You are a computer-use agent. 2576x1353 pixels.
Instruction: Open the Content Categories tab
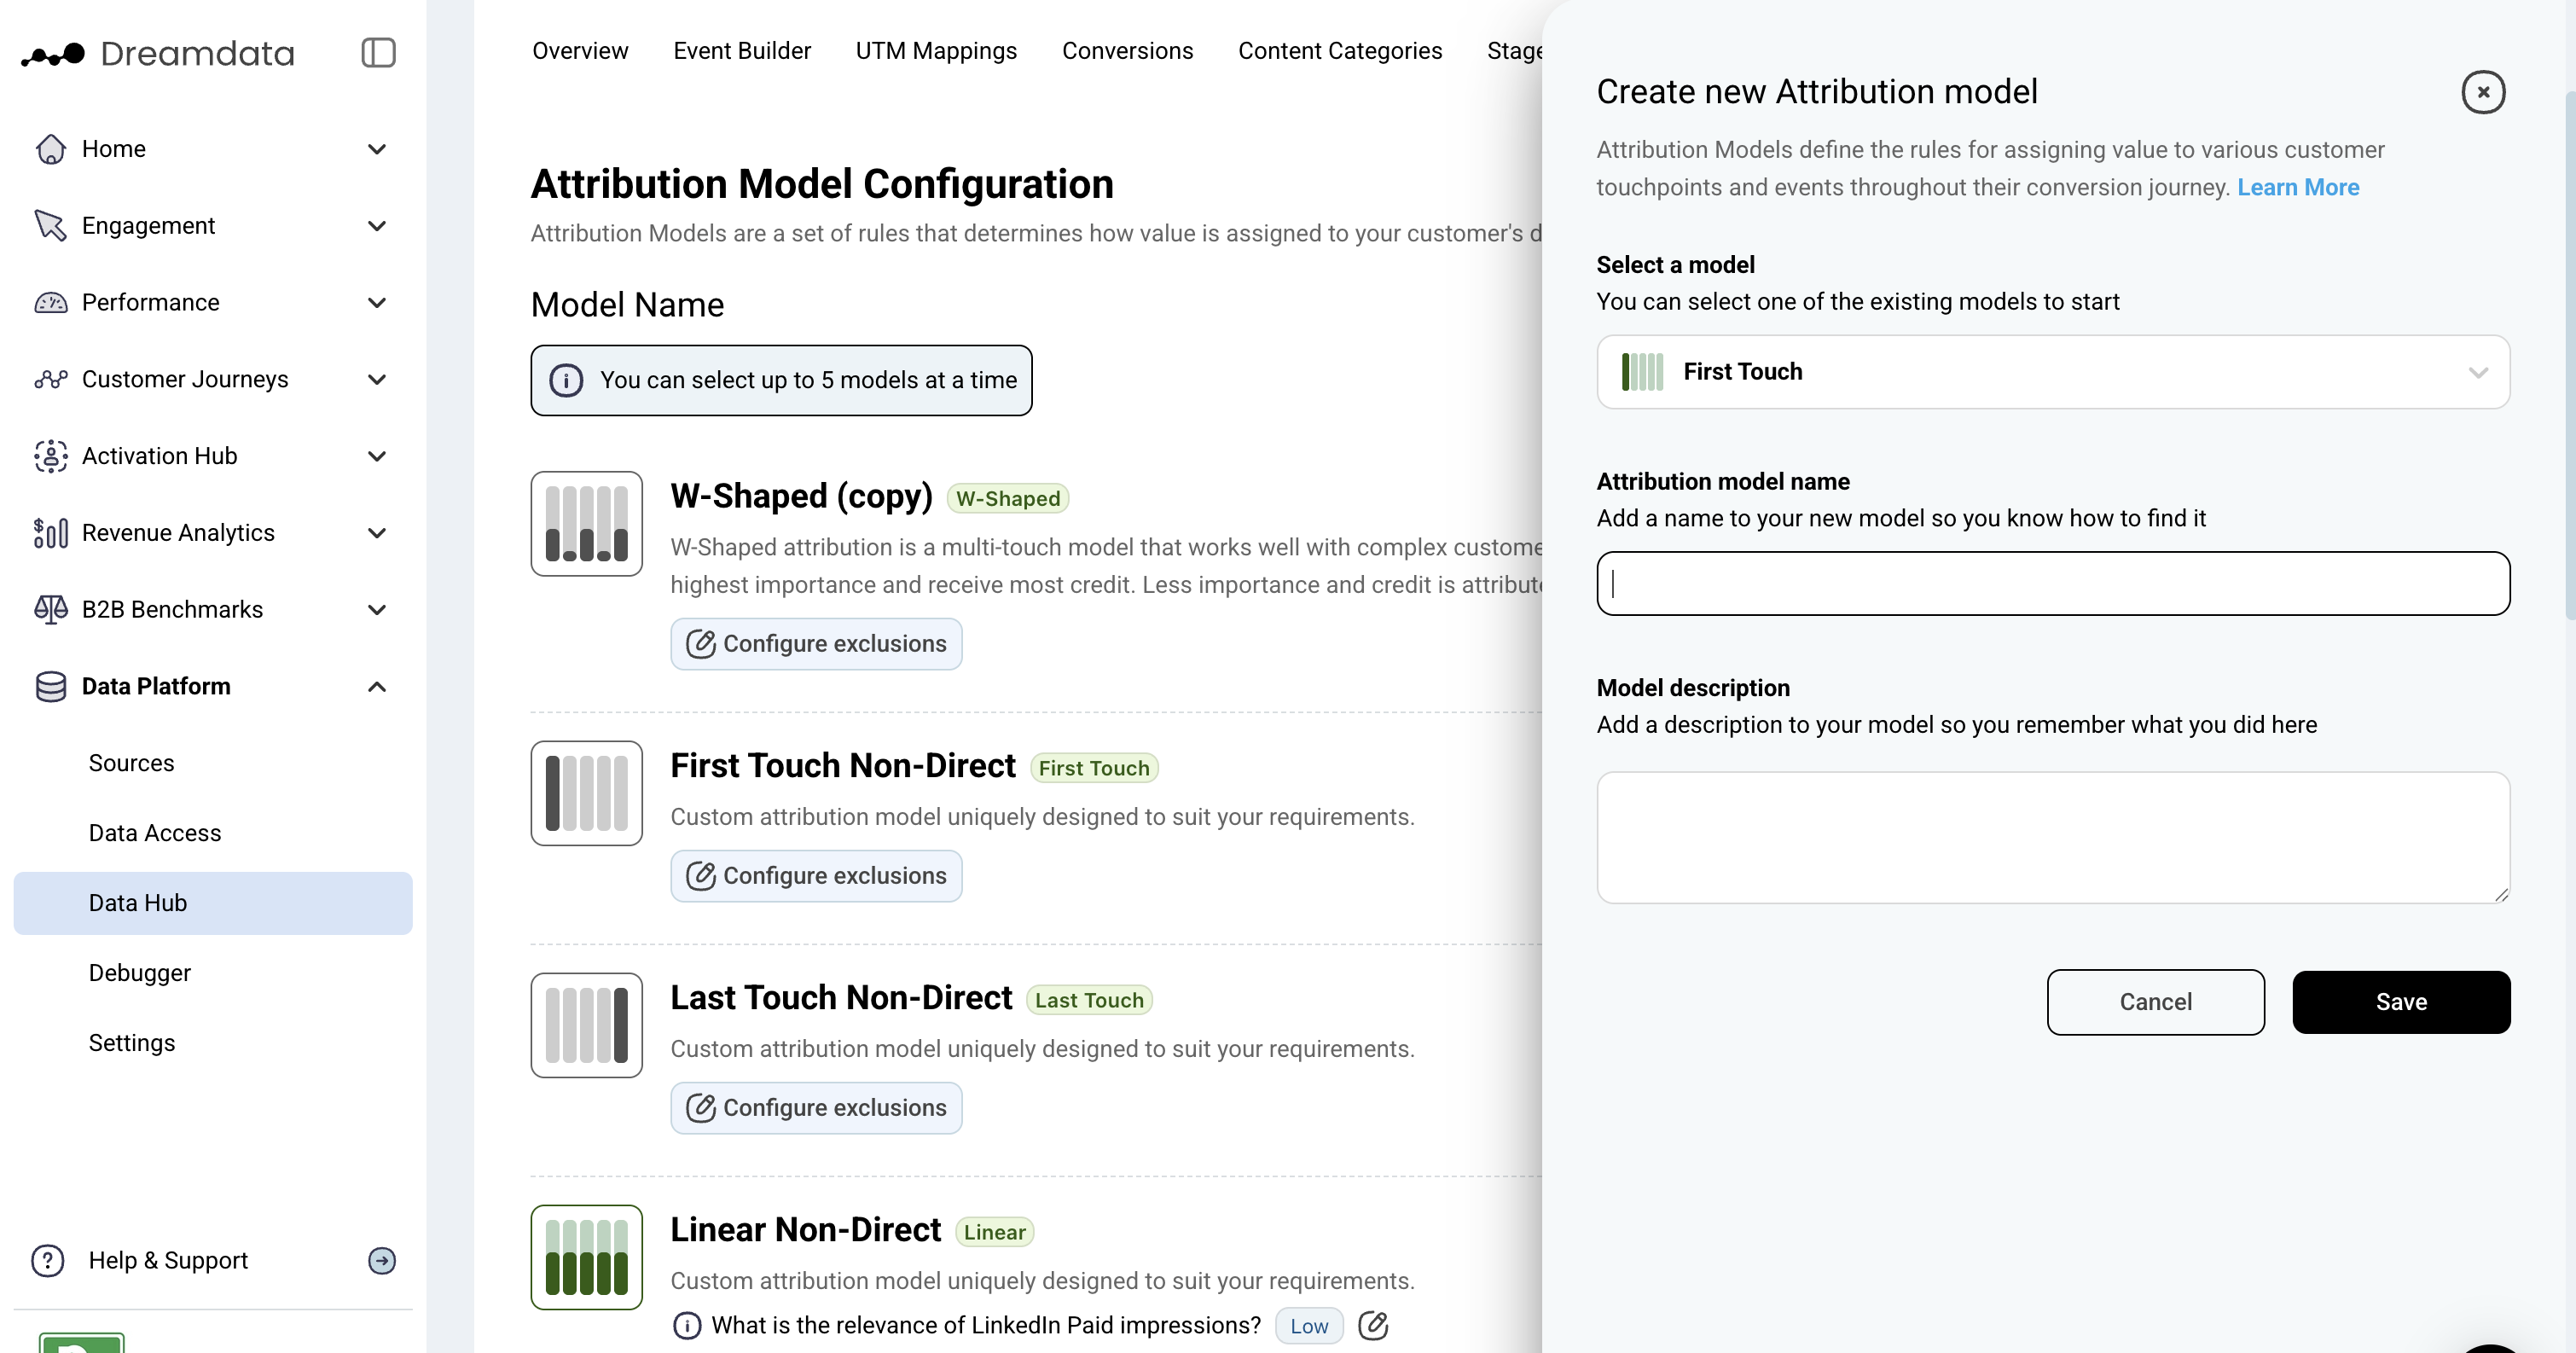(1339, 51)
